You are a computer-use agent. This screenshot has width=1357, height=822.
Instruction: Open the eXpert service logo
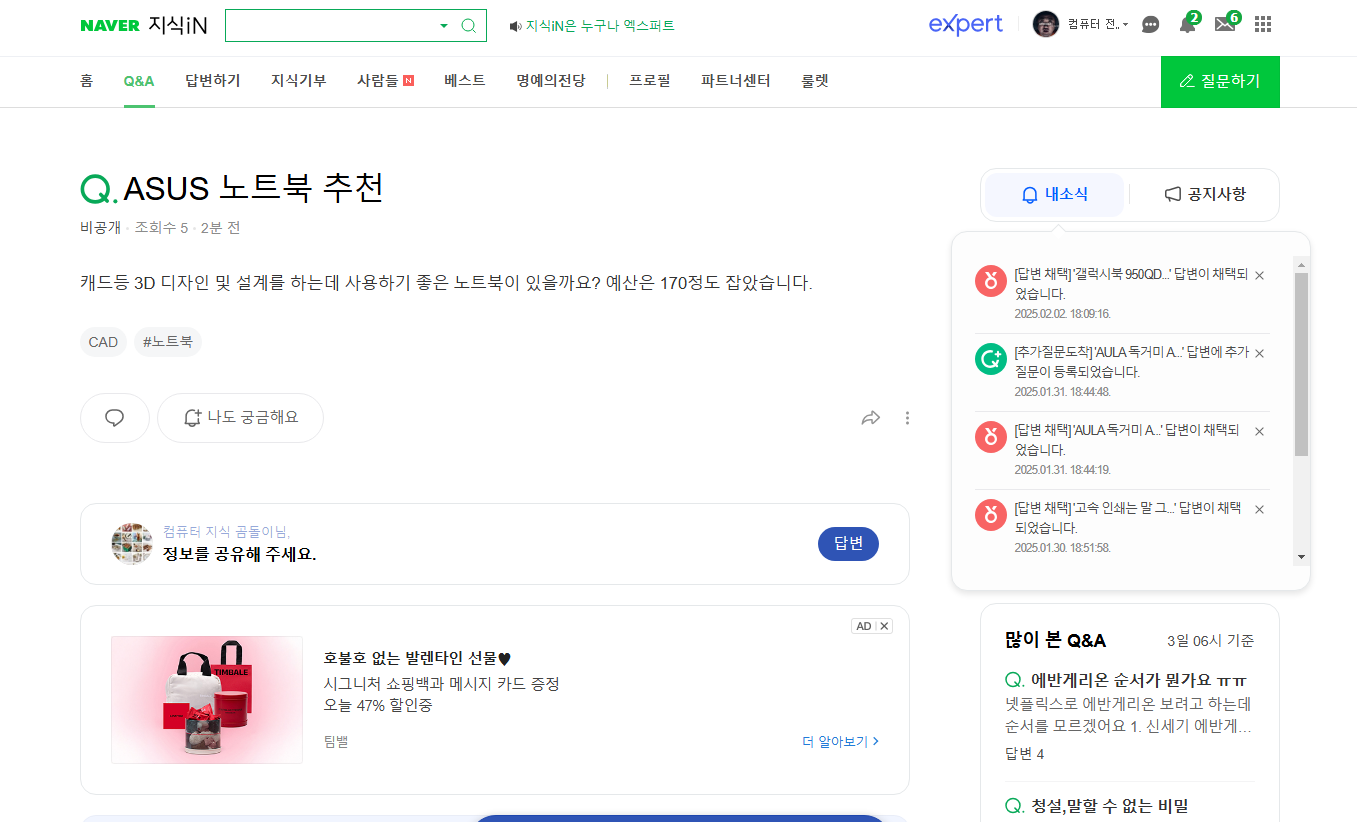click(965, 25)
